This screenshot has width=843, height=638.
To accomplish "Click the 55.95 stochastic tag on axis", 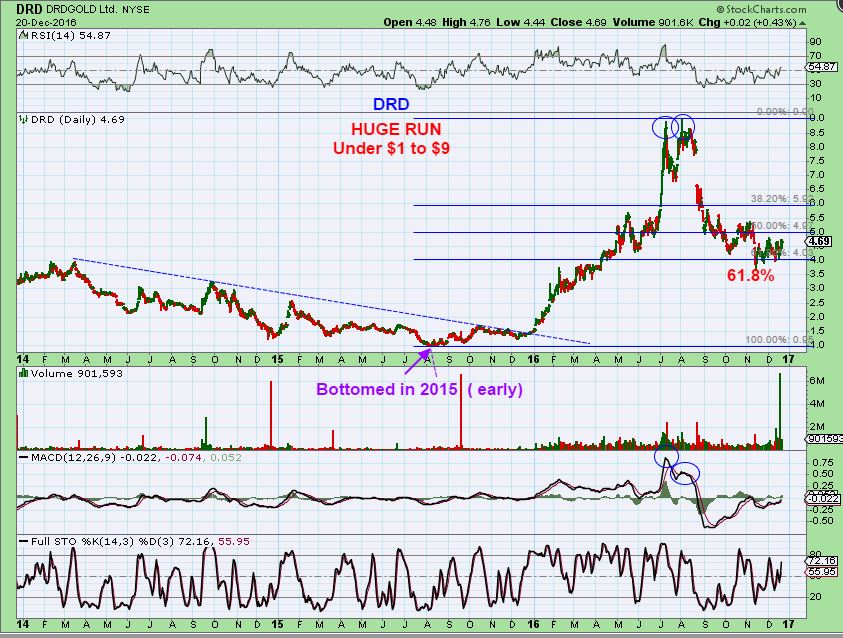I will click(x=822, y=571).
